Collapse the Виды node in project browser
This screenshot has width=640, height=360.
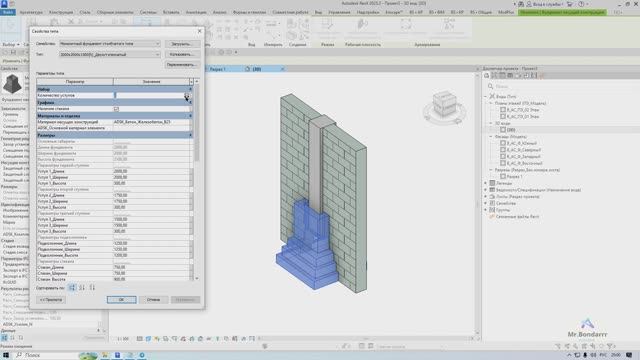pyautogui.click(x=486, y=96)
